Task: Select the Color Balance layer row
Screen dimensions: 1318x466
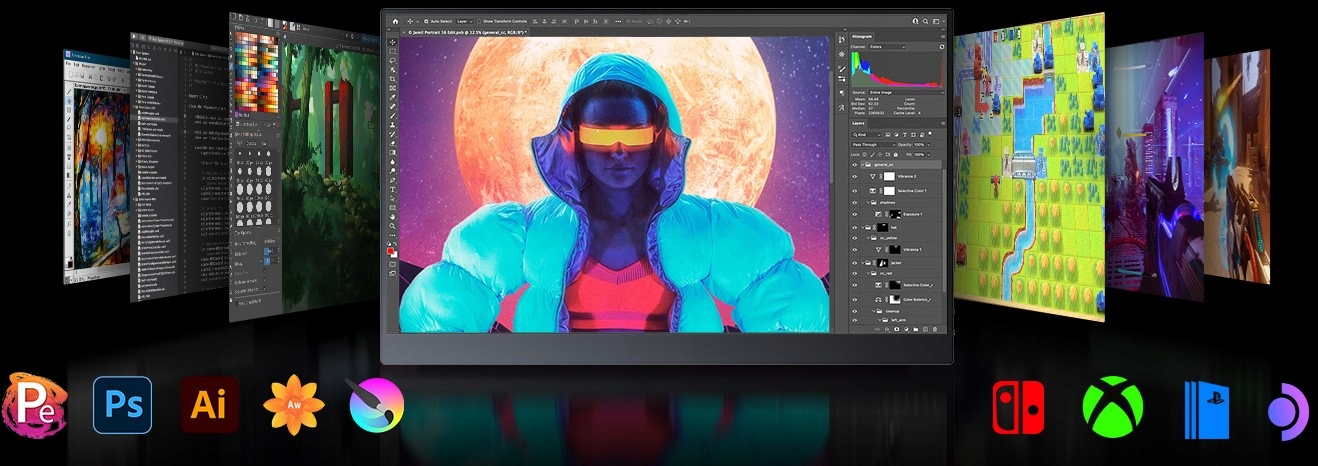Action: (x=895, y=299)
